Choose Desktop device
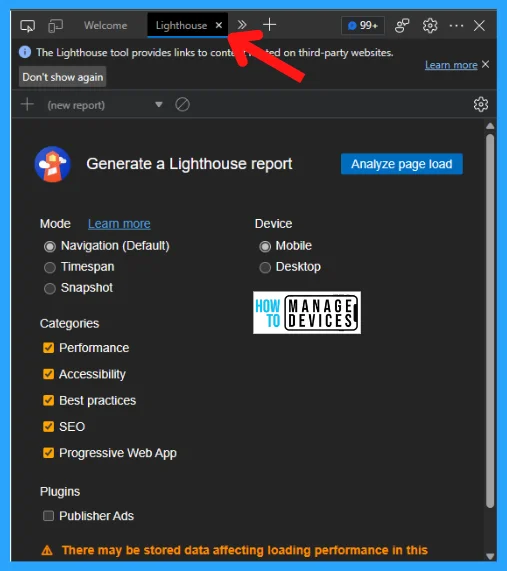The width and height of the screenshot is (507, 571). (x=265, y=268)
